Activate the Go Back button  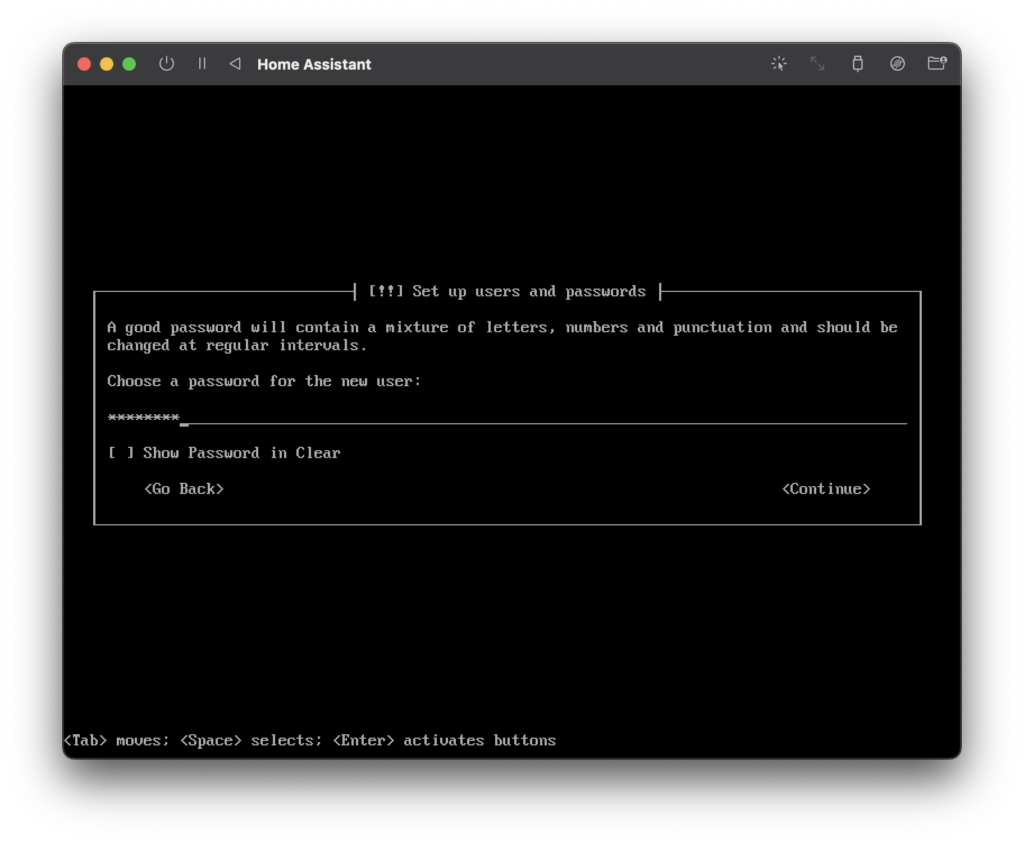184,489
